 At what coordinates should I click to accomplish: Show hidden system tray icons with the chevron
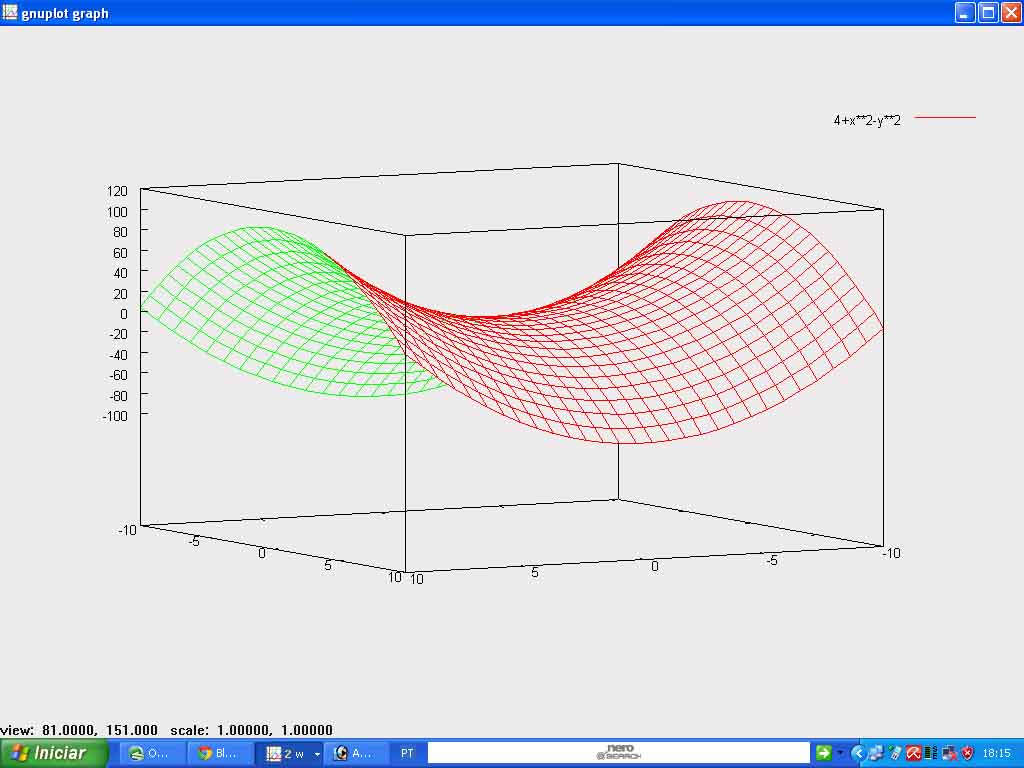pyautogui.click(x=859, y=753)
